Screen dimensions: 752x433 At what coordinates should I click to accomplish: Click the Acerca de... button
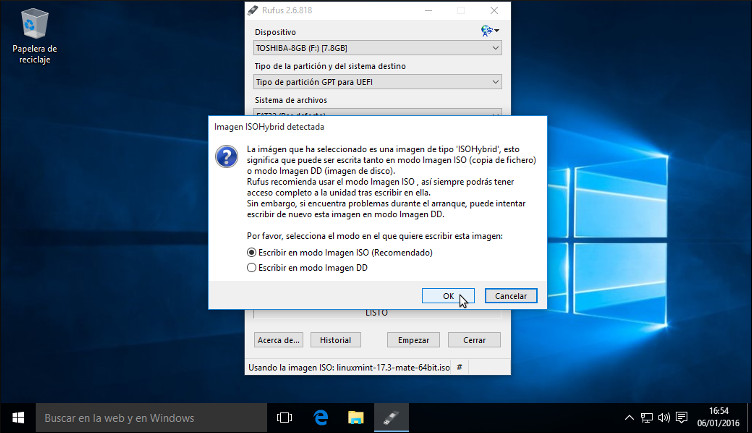[x=278, y=340]
